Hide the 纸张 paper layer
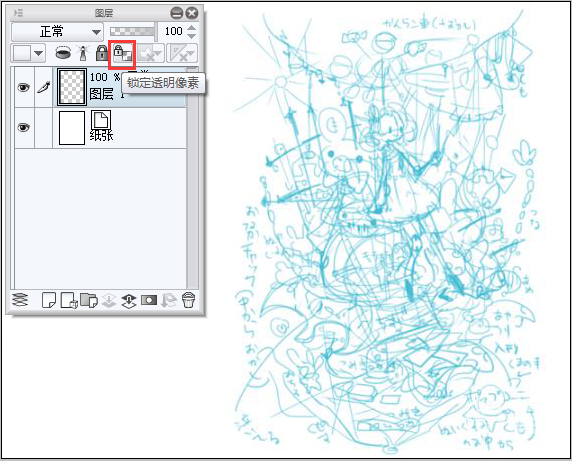The width and height of the screenshot is (572, 461). [24, 127]
